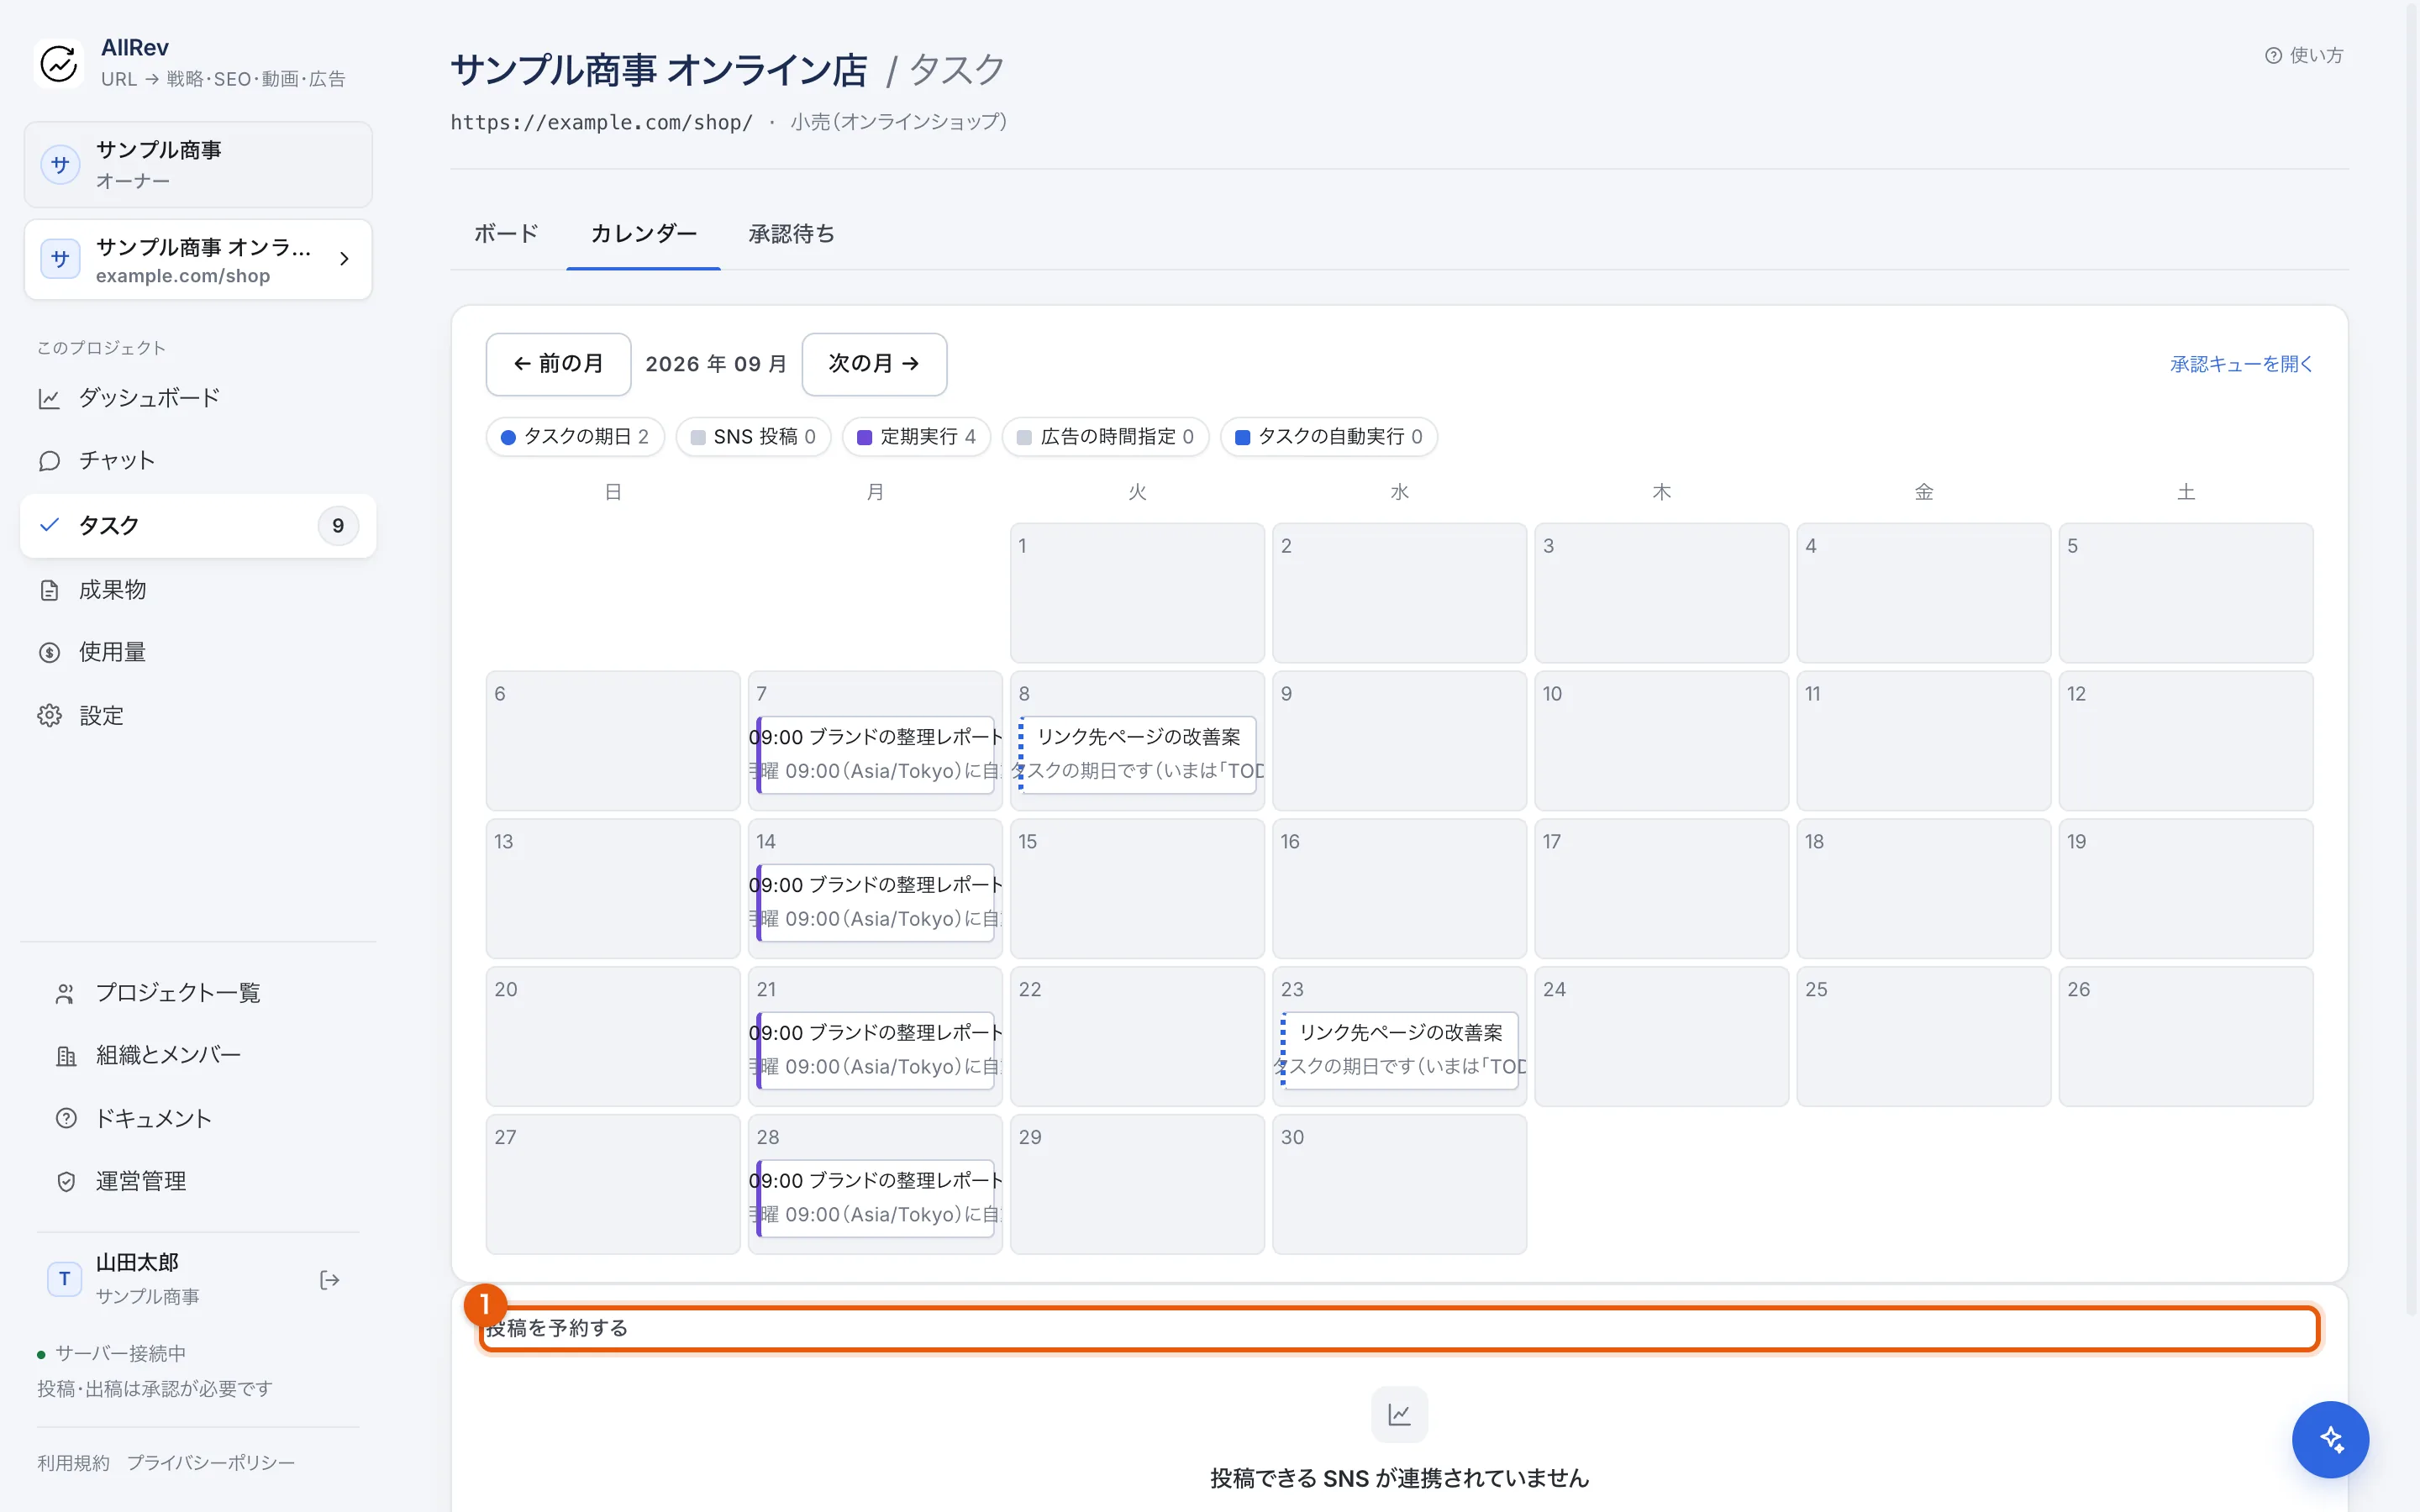Viewport: 2420px width, 1512px height.
Task: Click the サンプル商事 organization avatar
Action: point(60,165)
